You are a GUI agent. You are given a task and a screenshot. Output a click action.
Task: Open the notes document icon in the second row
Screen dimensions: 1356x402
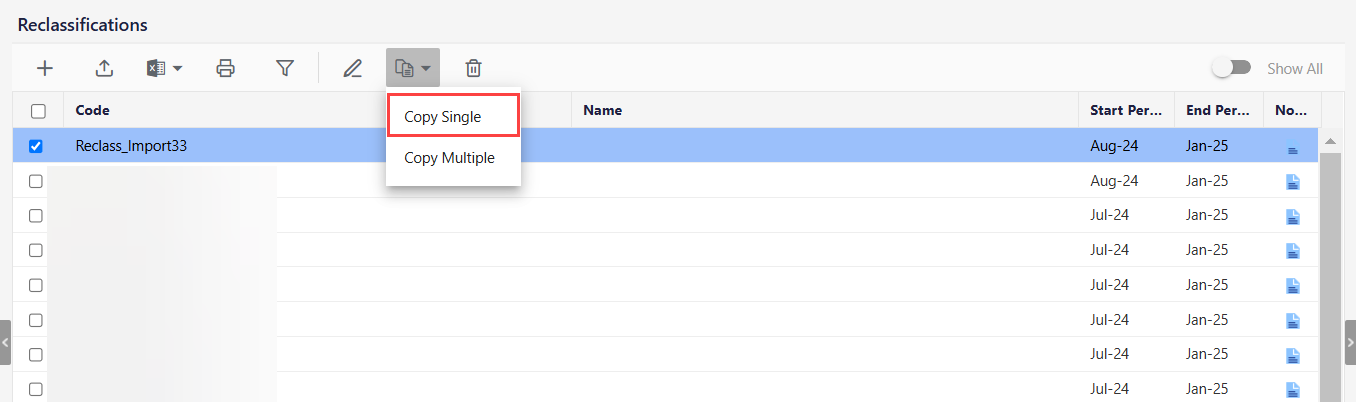[x=1292, y=182]
